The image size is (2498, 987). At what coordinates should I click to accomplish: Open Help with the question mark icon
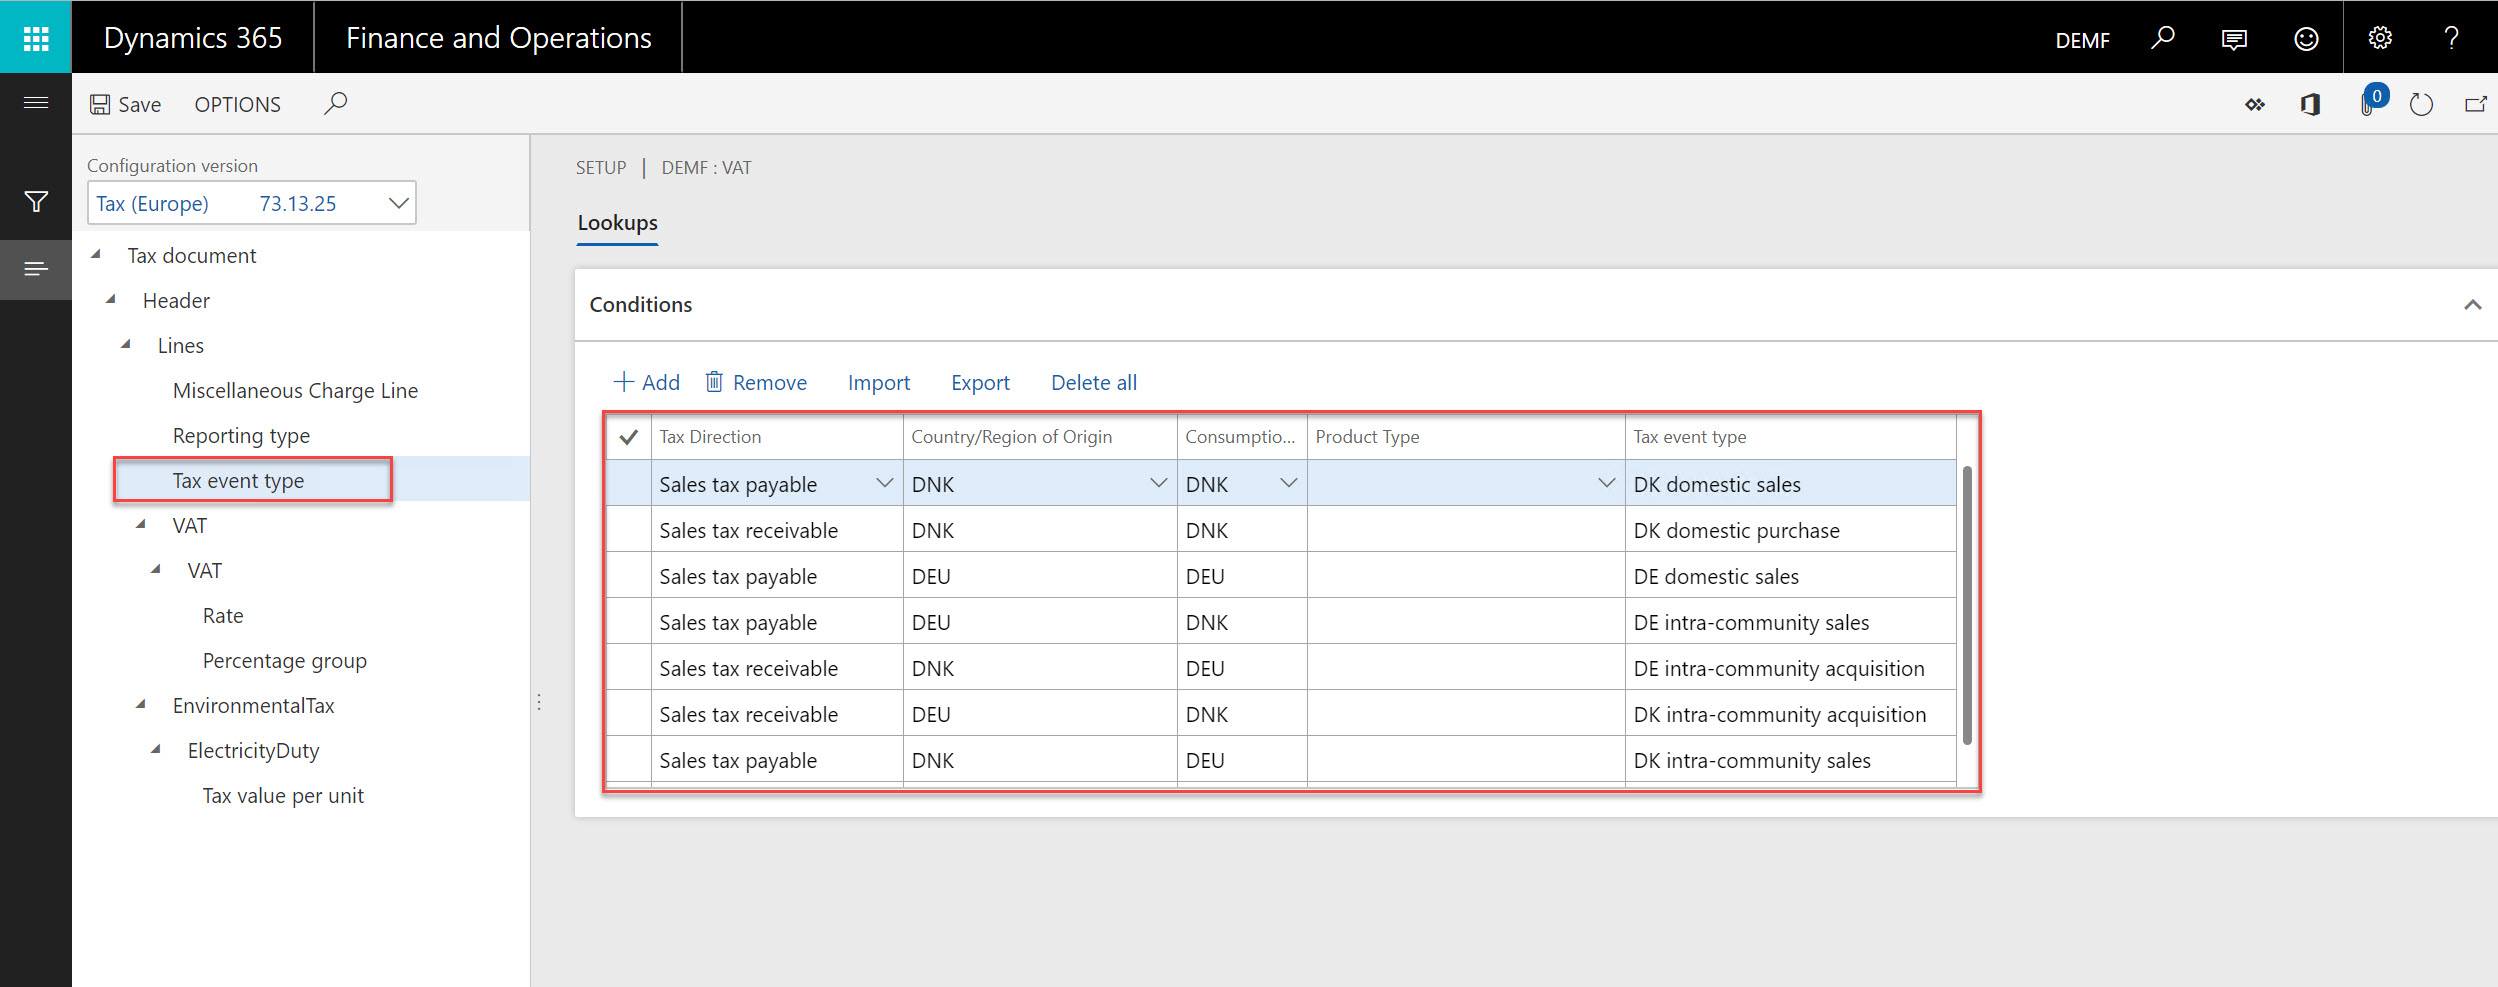pos(2451,38)
